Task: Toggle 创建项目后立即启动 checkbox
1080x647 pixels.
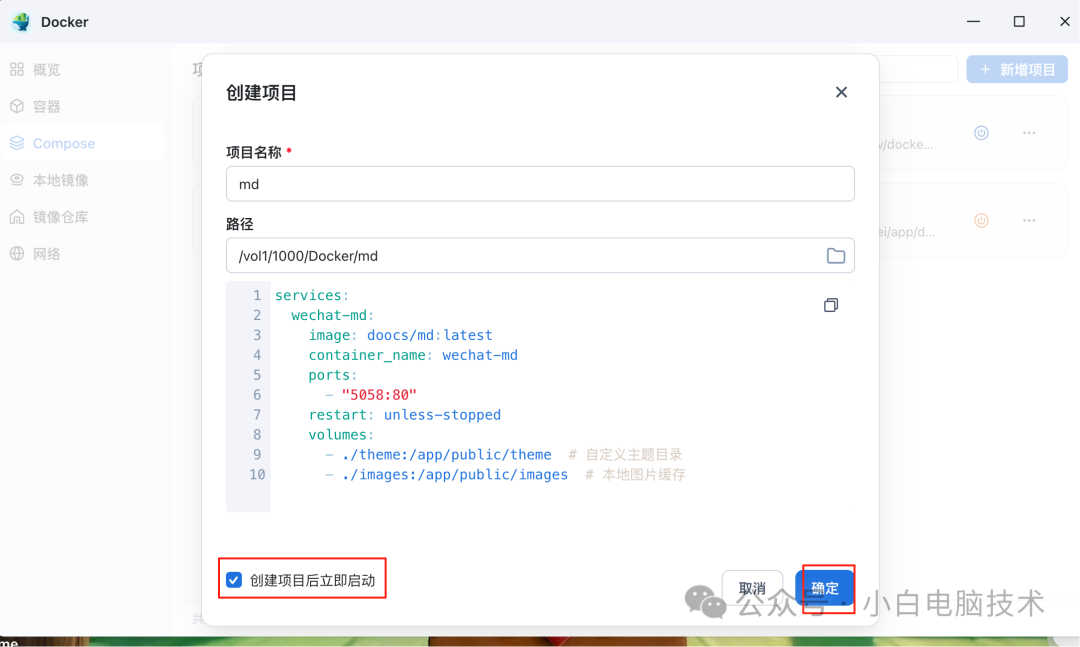Action: coord(234,580)
